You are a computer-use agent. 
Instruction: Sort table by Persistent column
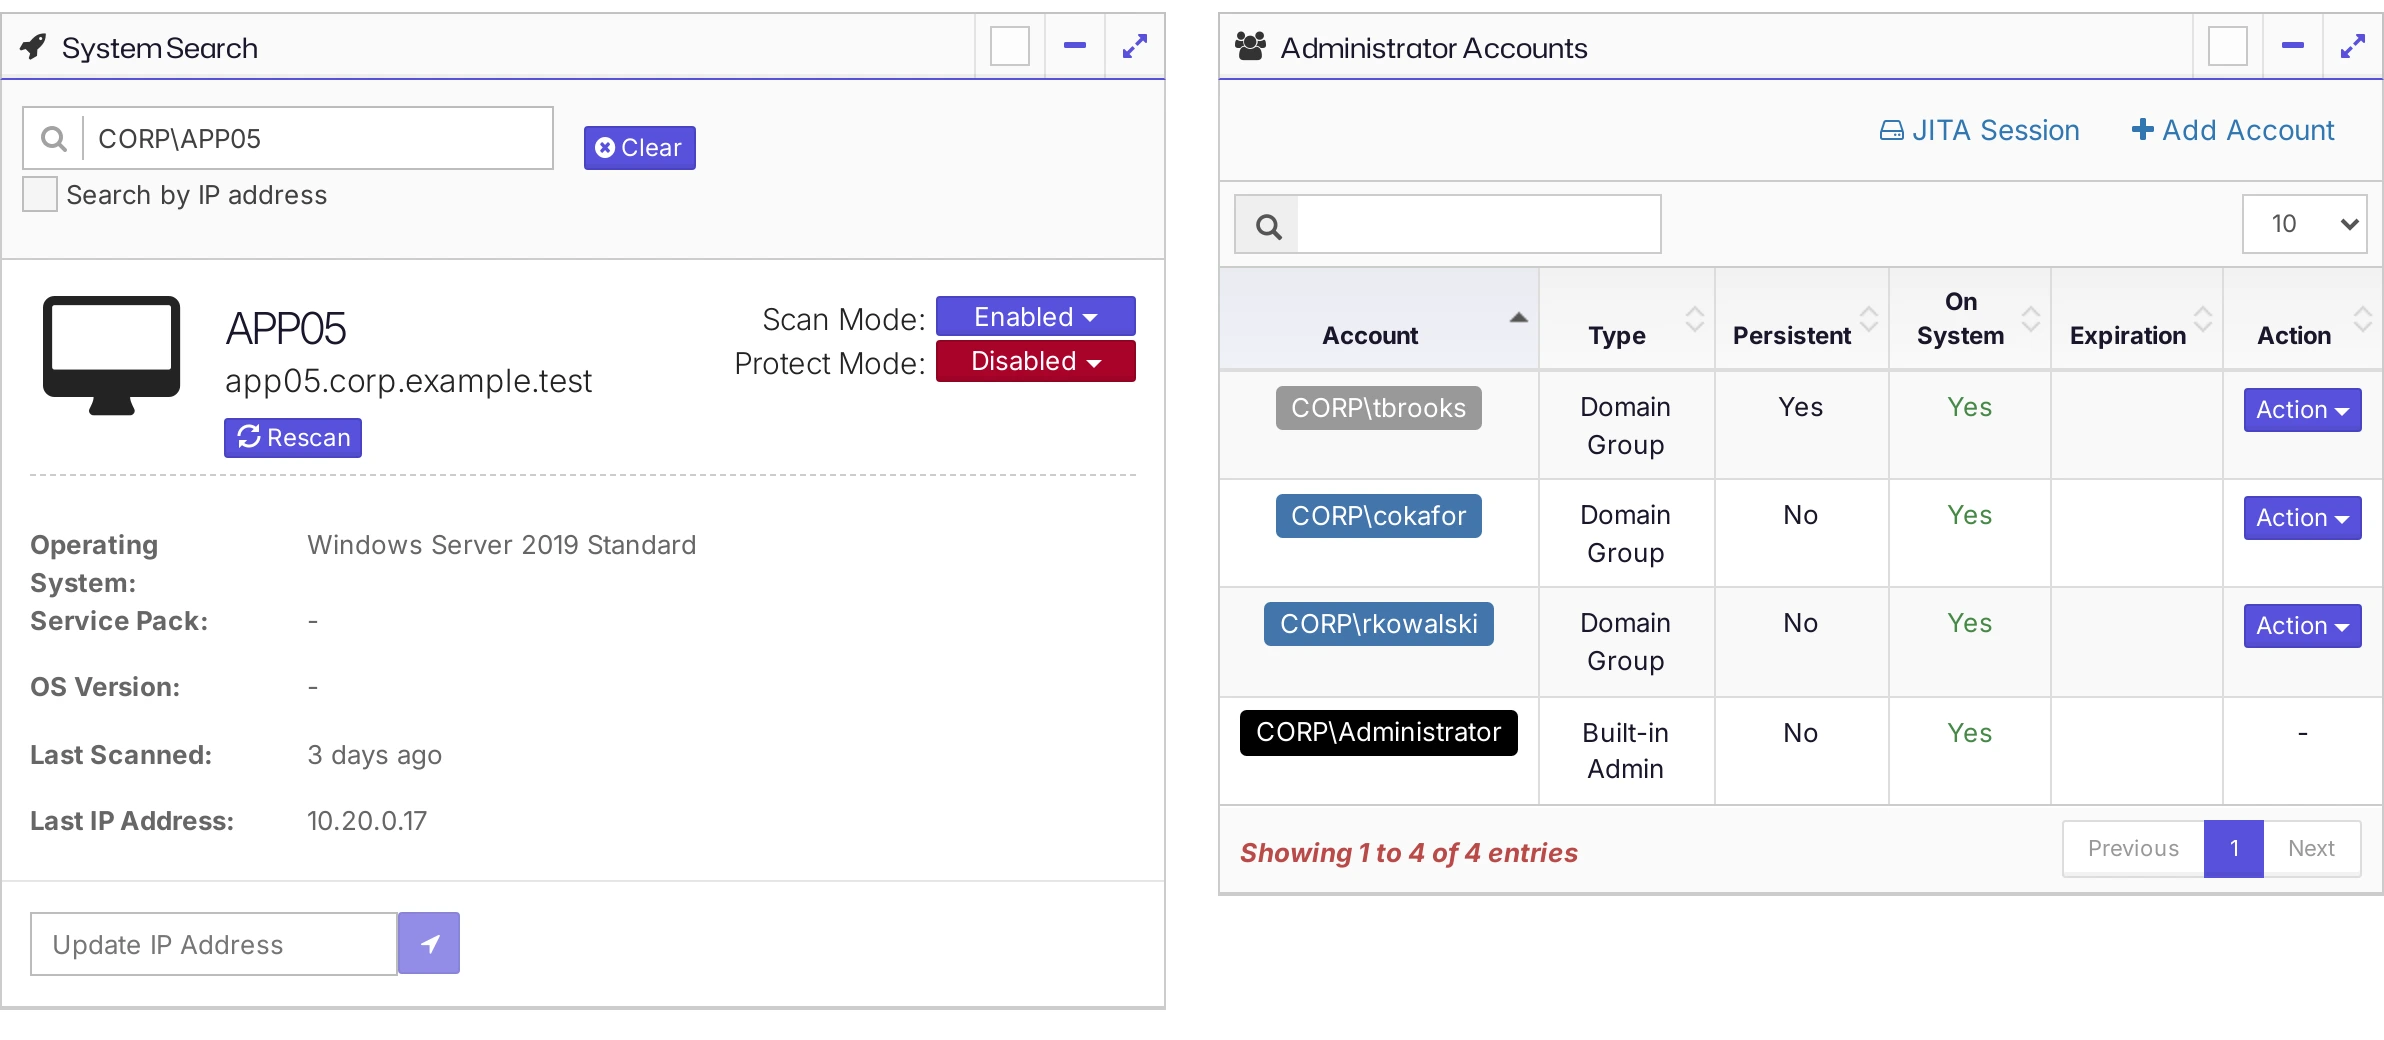tap(1868, 320)
